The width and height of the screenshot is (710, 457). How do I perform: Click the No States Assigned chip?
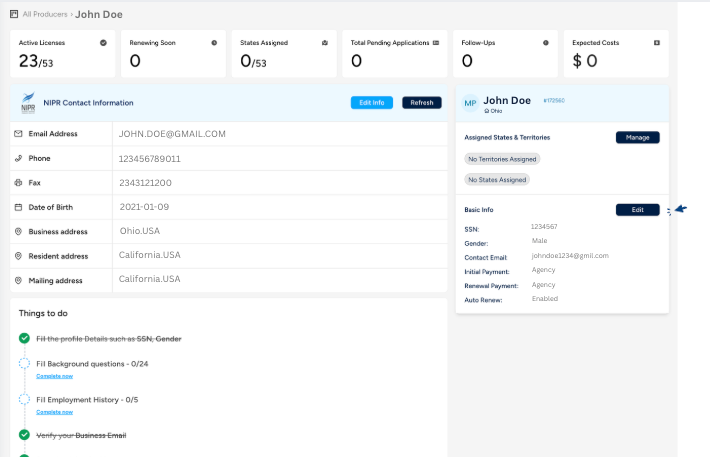point(497,180)
